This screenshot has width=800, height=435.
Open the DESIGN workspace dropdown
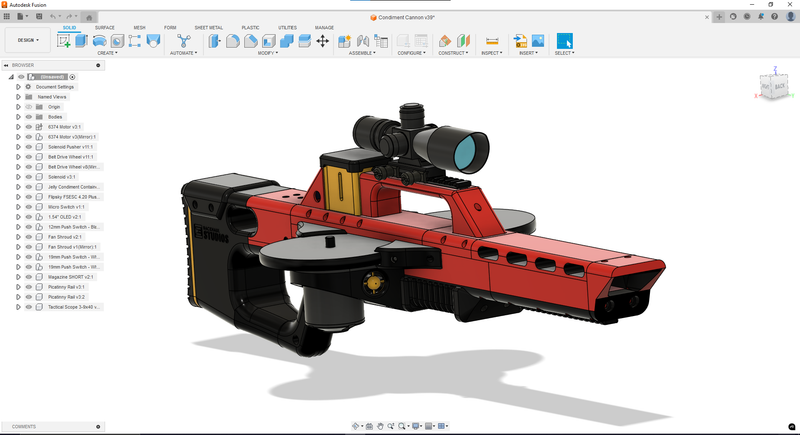28,40
